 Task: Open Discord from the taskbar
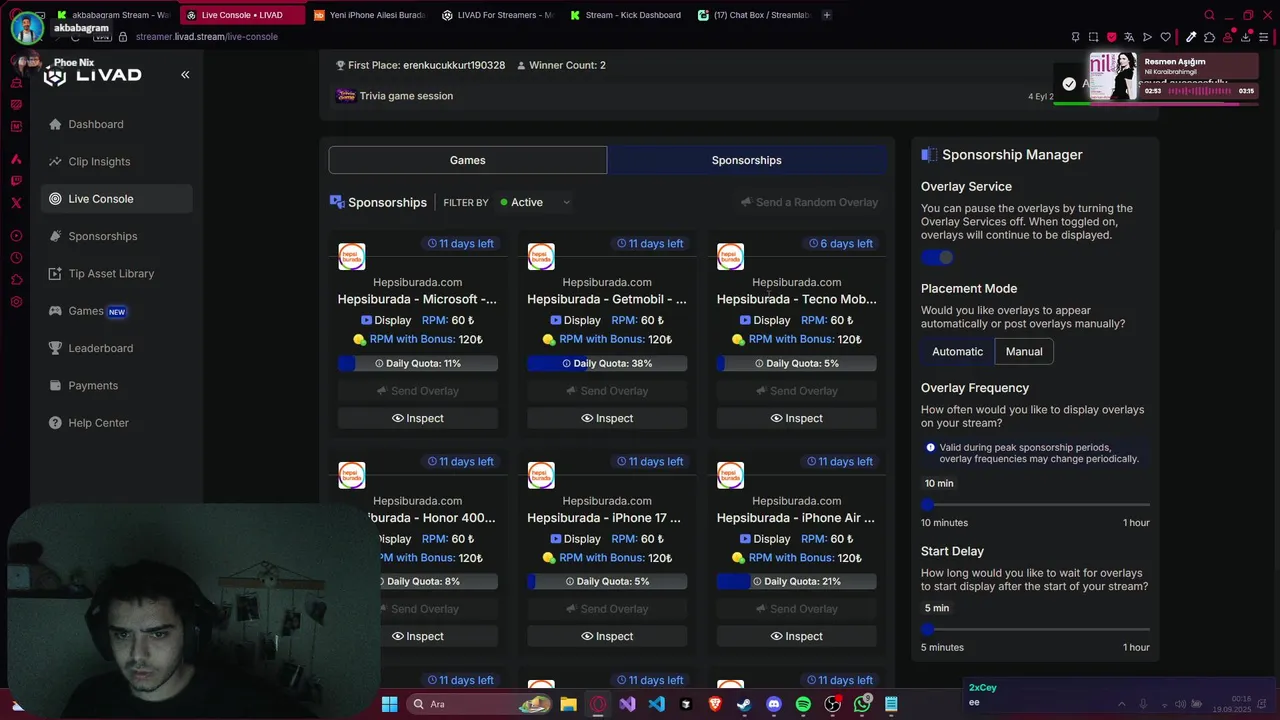point(773,704)
